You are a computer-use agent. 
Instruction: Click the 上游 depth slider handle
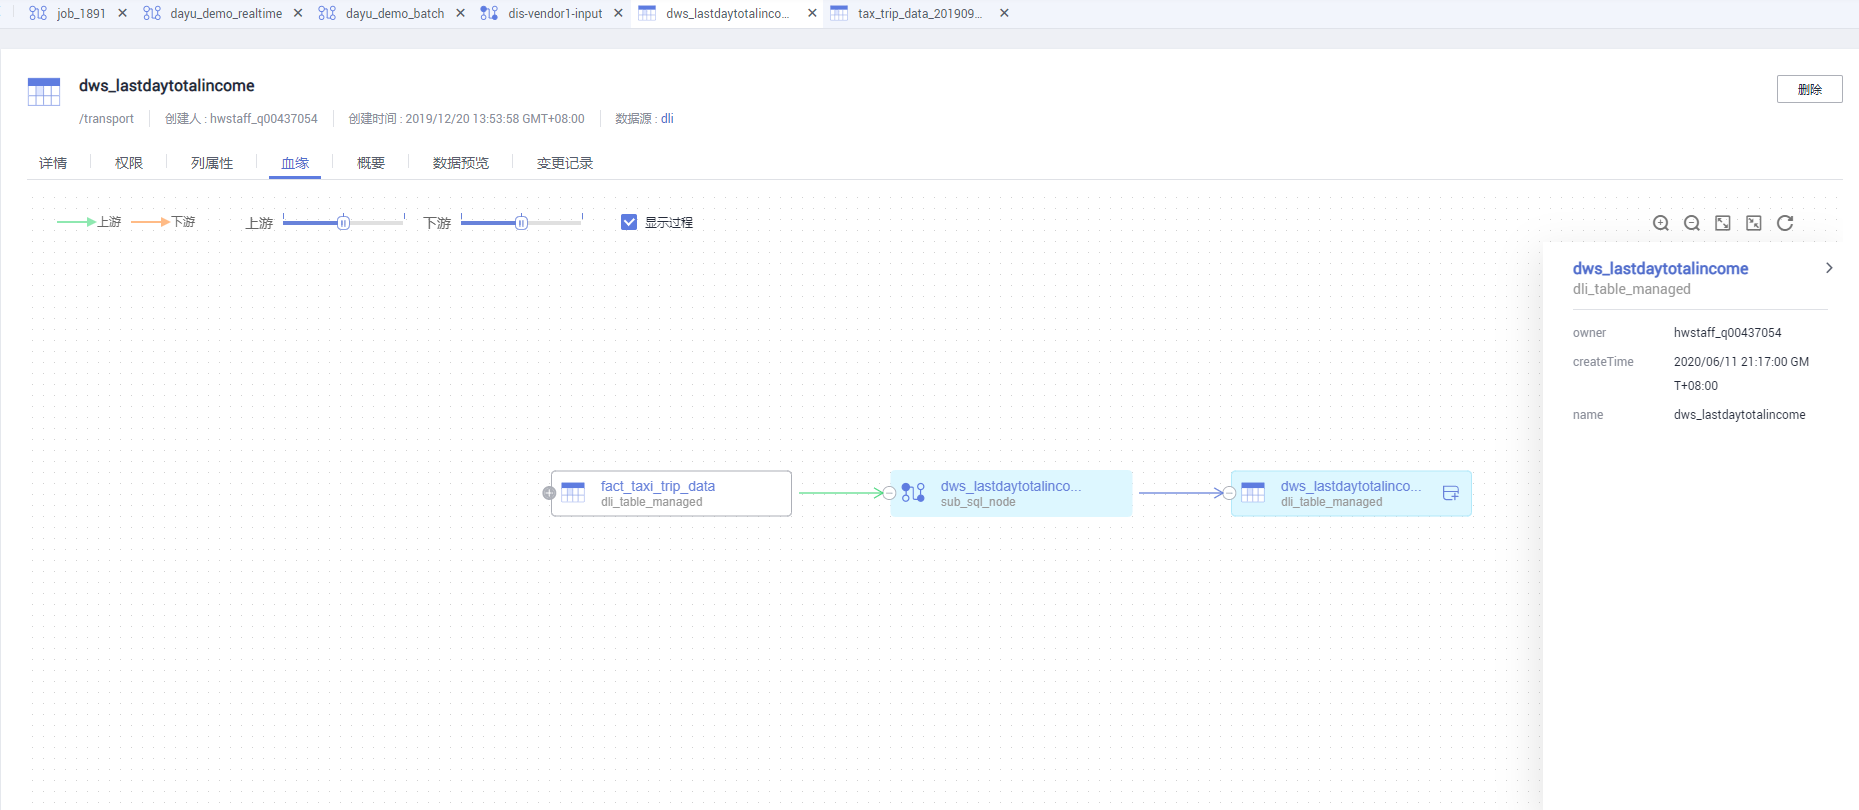343,222
